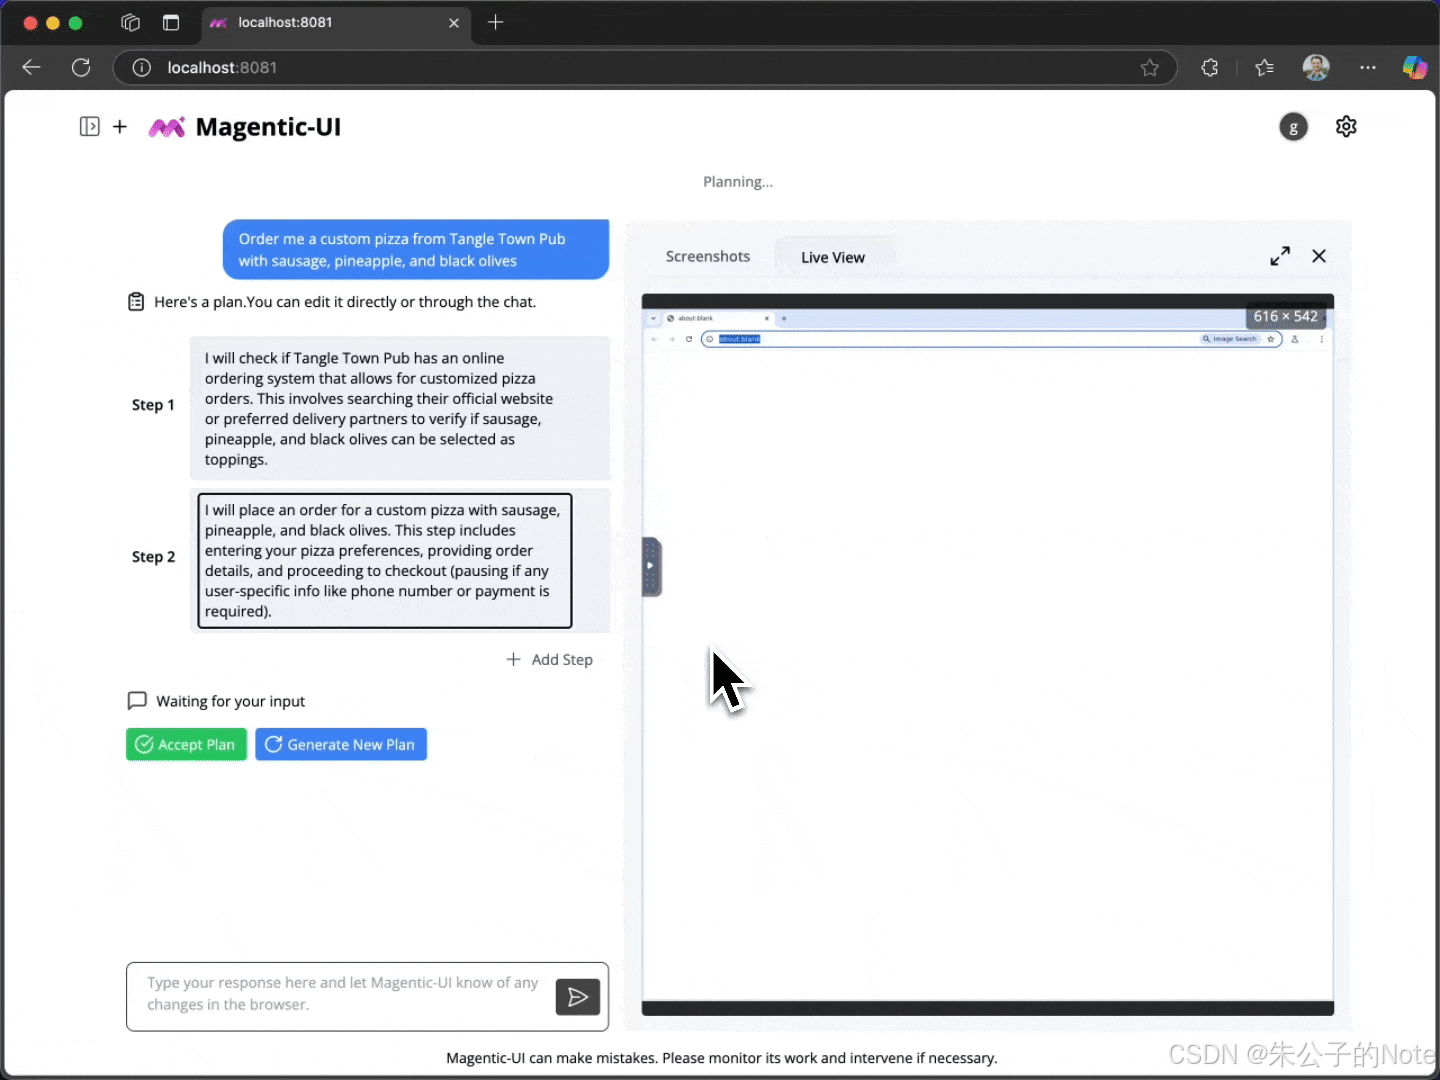Open Magentic-UI settings gear
The width and height of the screenshot is (1440, 1080).
(1346, 127)
